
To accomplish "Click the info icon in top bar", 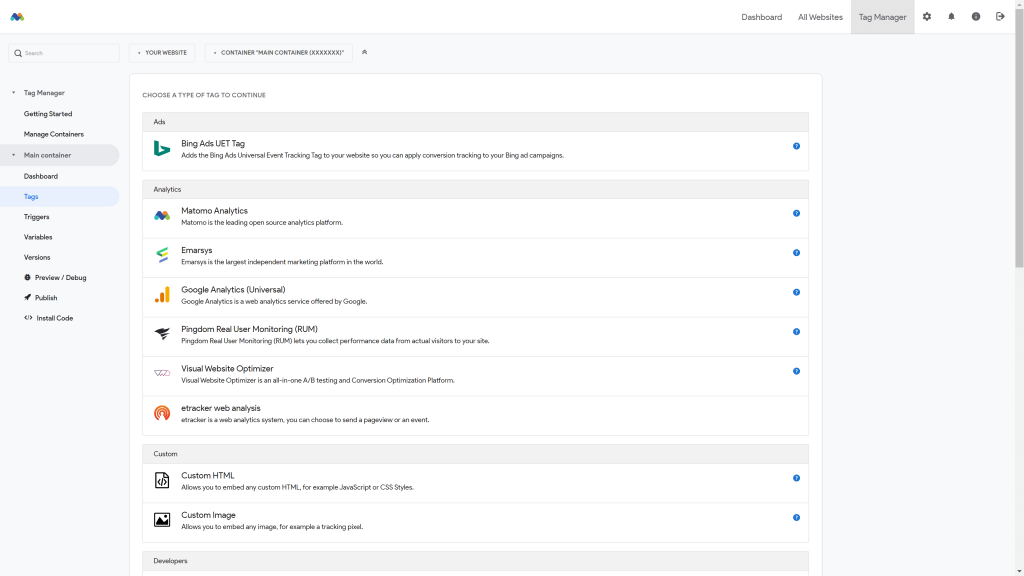I will pyautogui.click(x=976, y=17).
